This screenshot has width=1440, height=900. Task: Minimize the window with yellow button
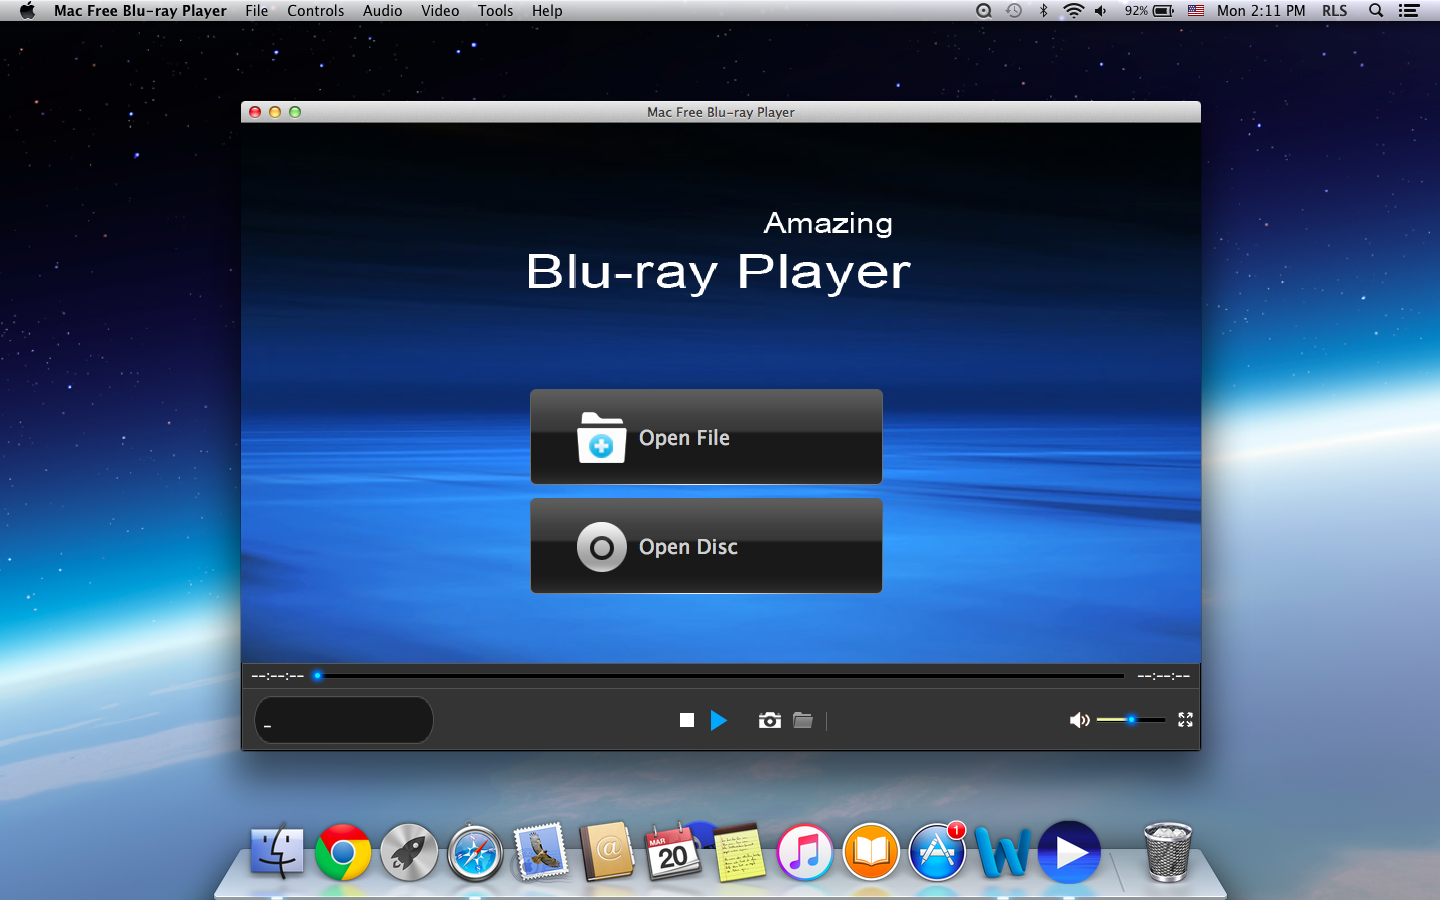click(x=275, y=112)
